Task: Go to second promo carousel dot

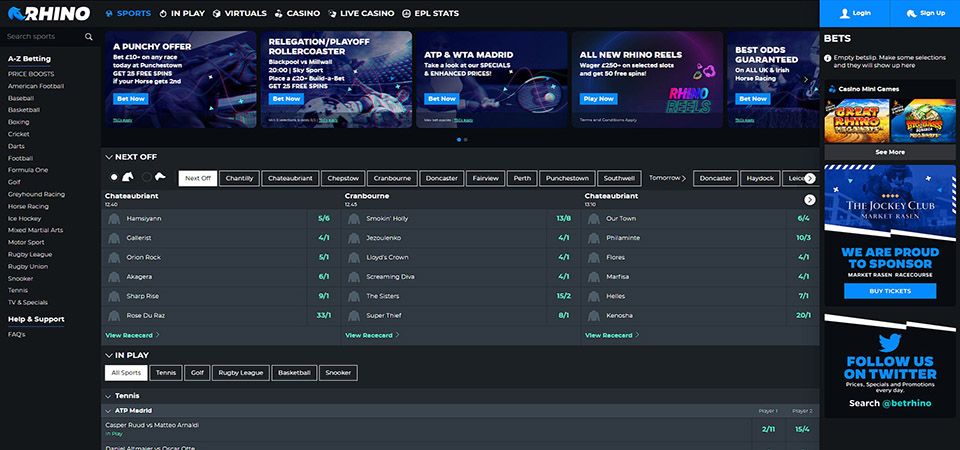Action: coord(465,140)
